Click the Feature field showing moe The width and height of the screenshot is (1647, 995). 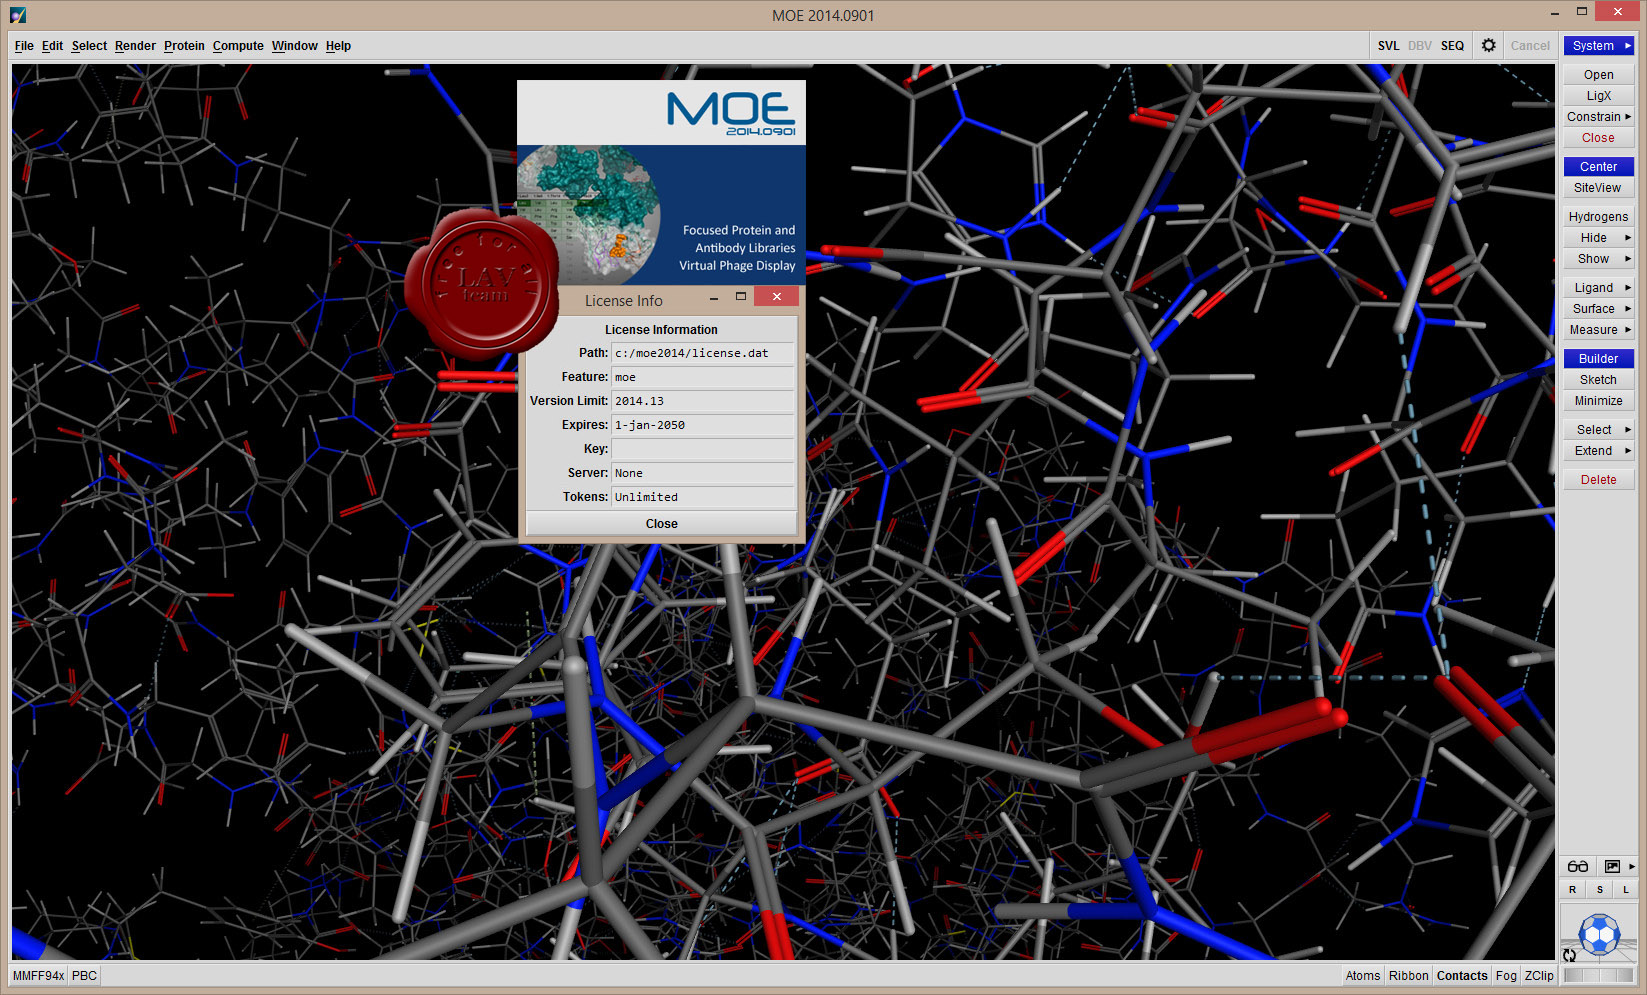pos(703,377)
